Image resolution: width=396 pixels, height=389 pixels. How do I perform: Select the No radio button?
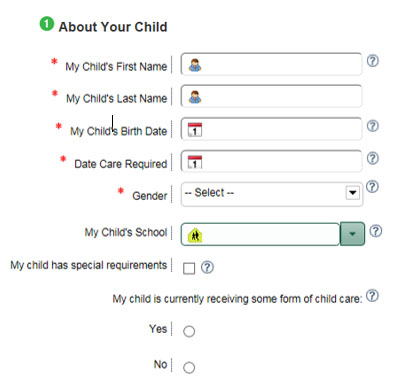coord(189,367)
